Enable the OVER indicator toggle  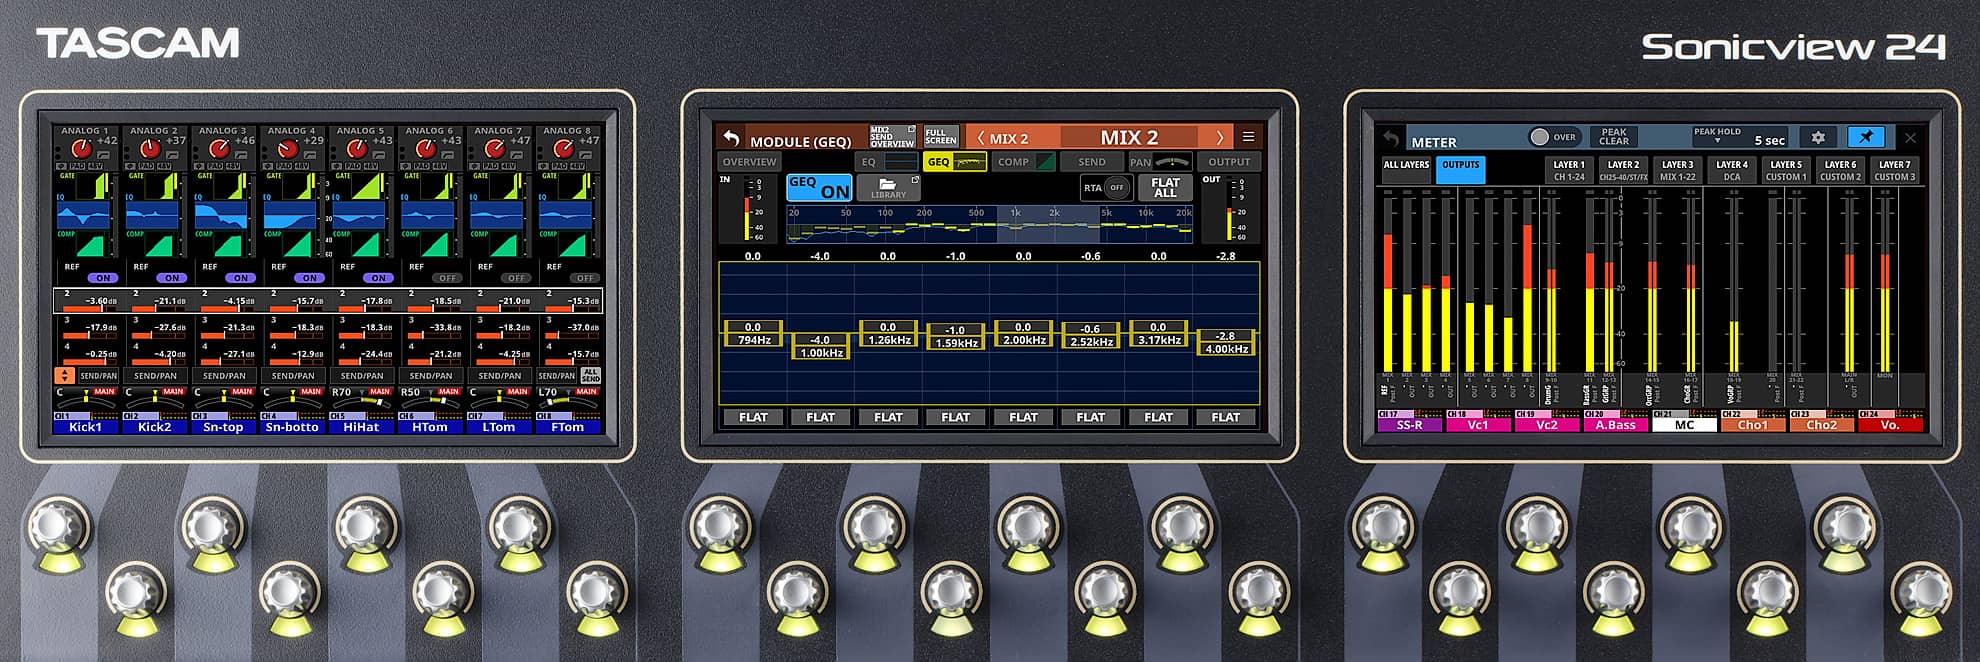coord(1540,138)
